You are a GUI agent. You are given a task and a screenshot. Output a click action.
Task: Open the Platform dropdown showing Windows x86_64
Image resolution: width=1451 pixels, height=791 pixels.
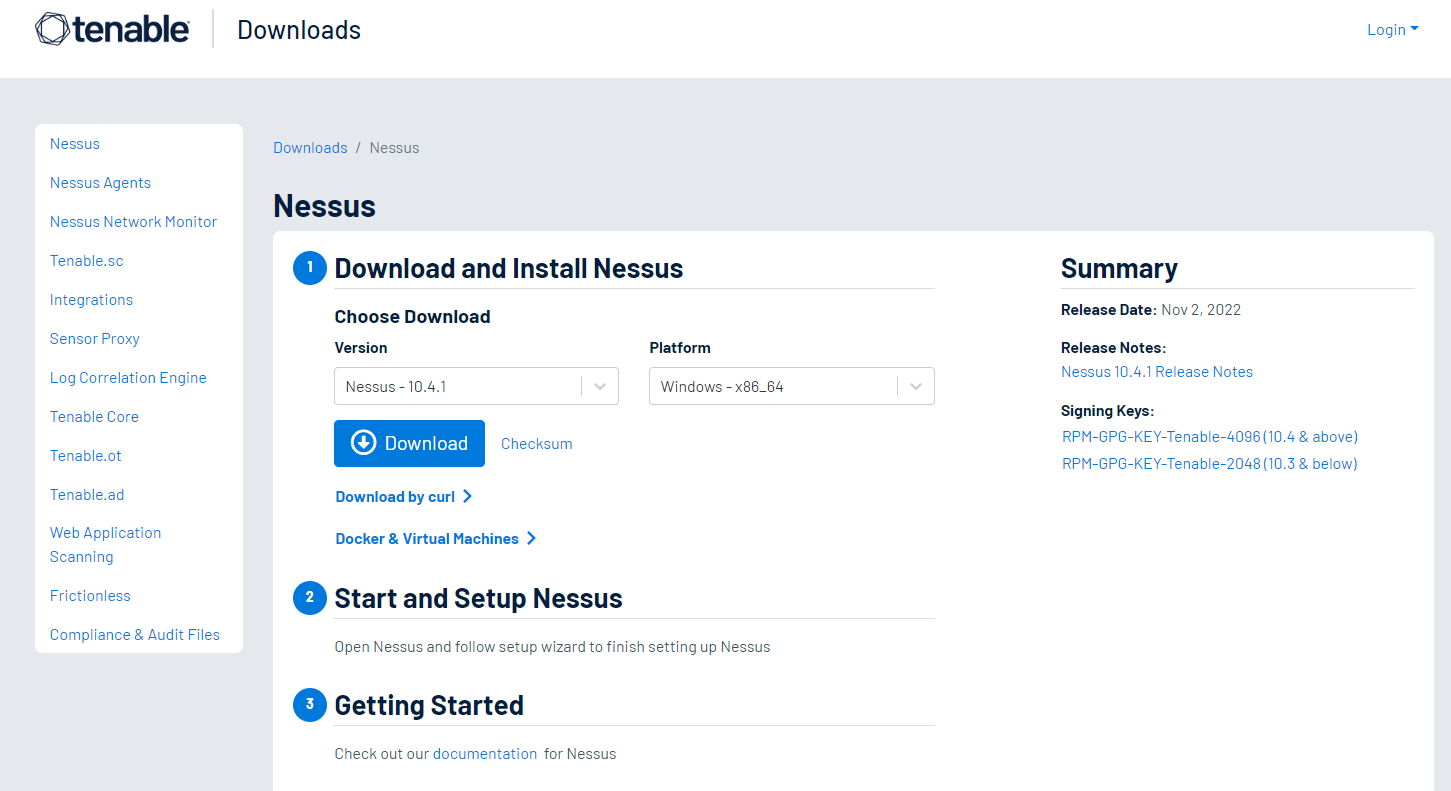791,387
